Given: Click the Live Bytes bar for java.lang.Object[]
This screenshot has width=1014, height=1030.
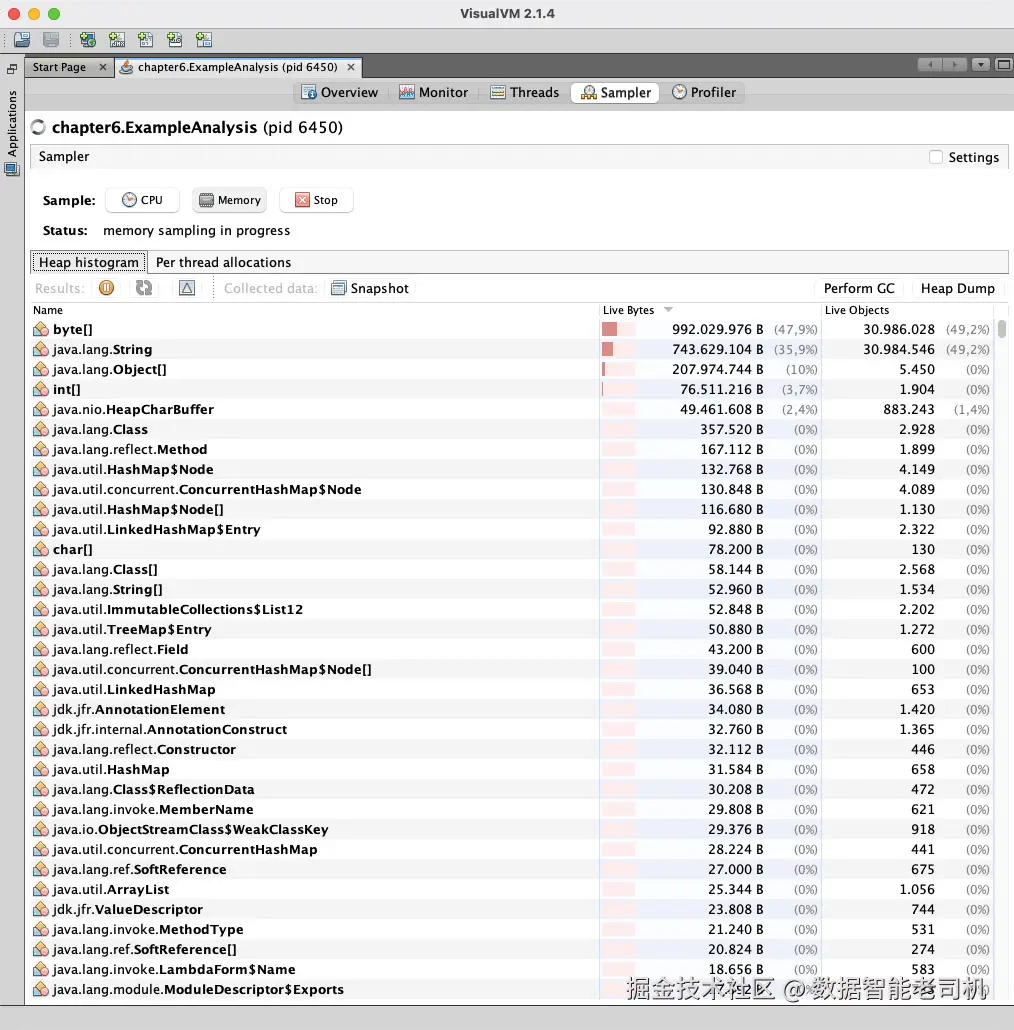Looking at the screenshot, I should [618, 369].
